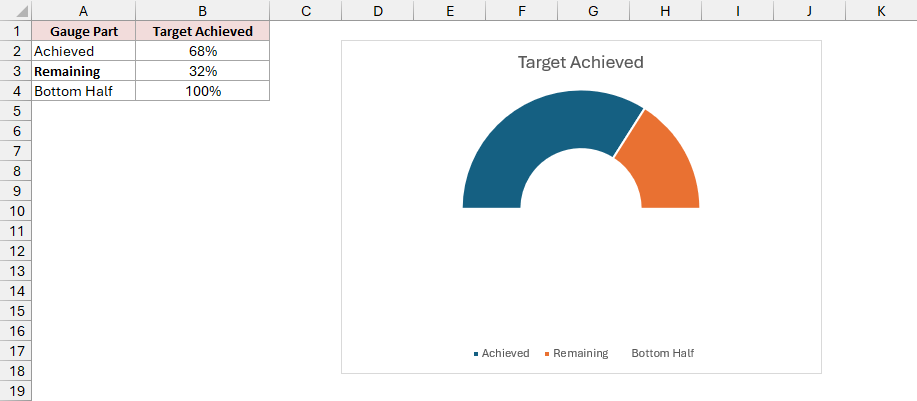
Task: Select row 5 header
Action: pos(16,111)
